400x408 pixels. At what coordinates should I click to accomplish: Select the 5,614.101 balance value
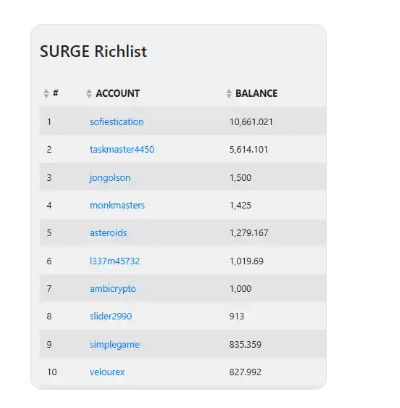click(x=249, y=150)
